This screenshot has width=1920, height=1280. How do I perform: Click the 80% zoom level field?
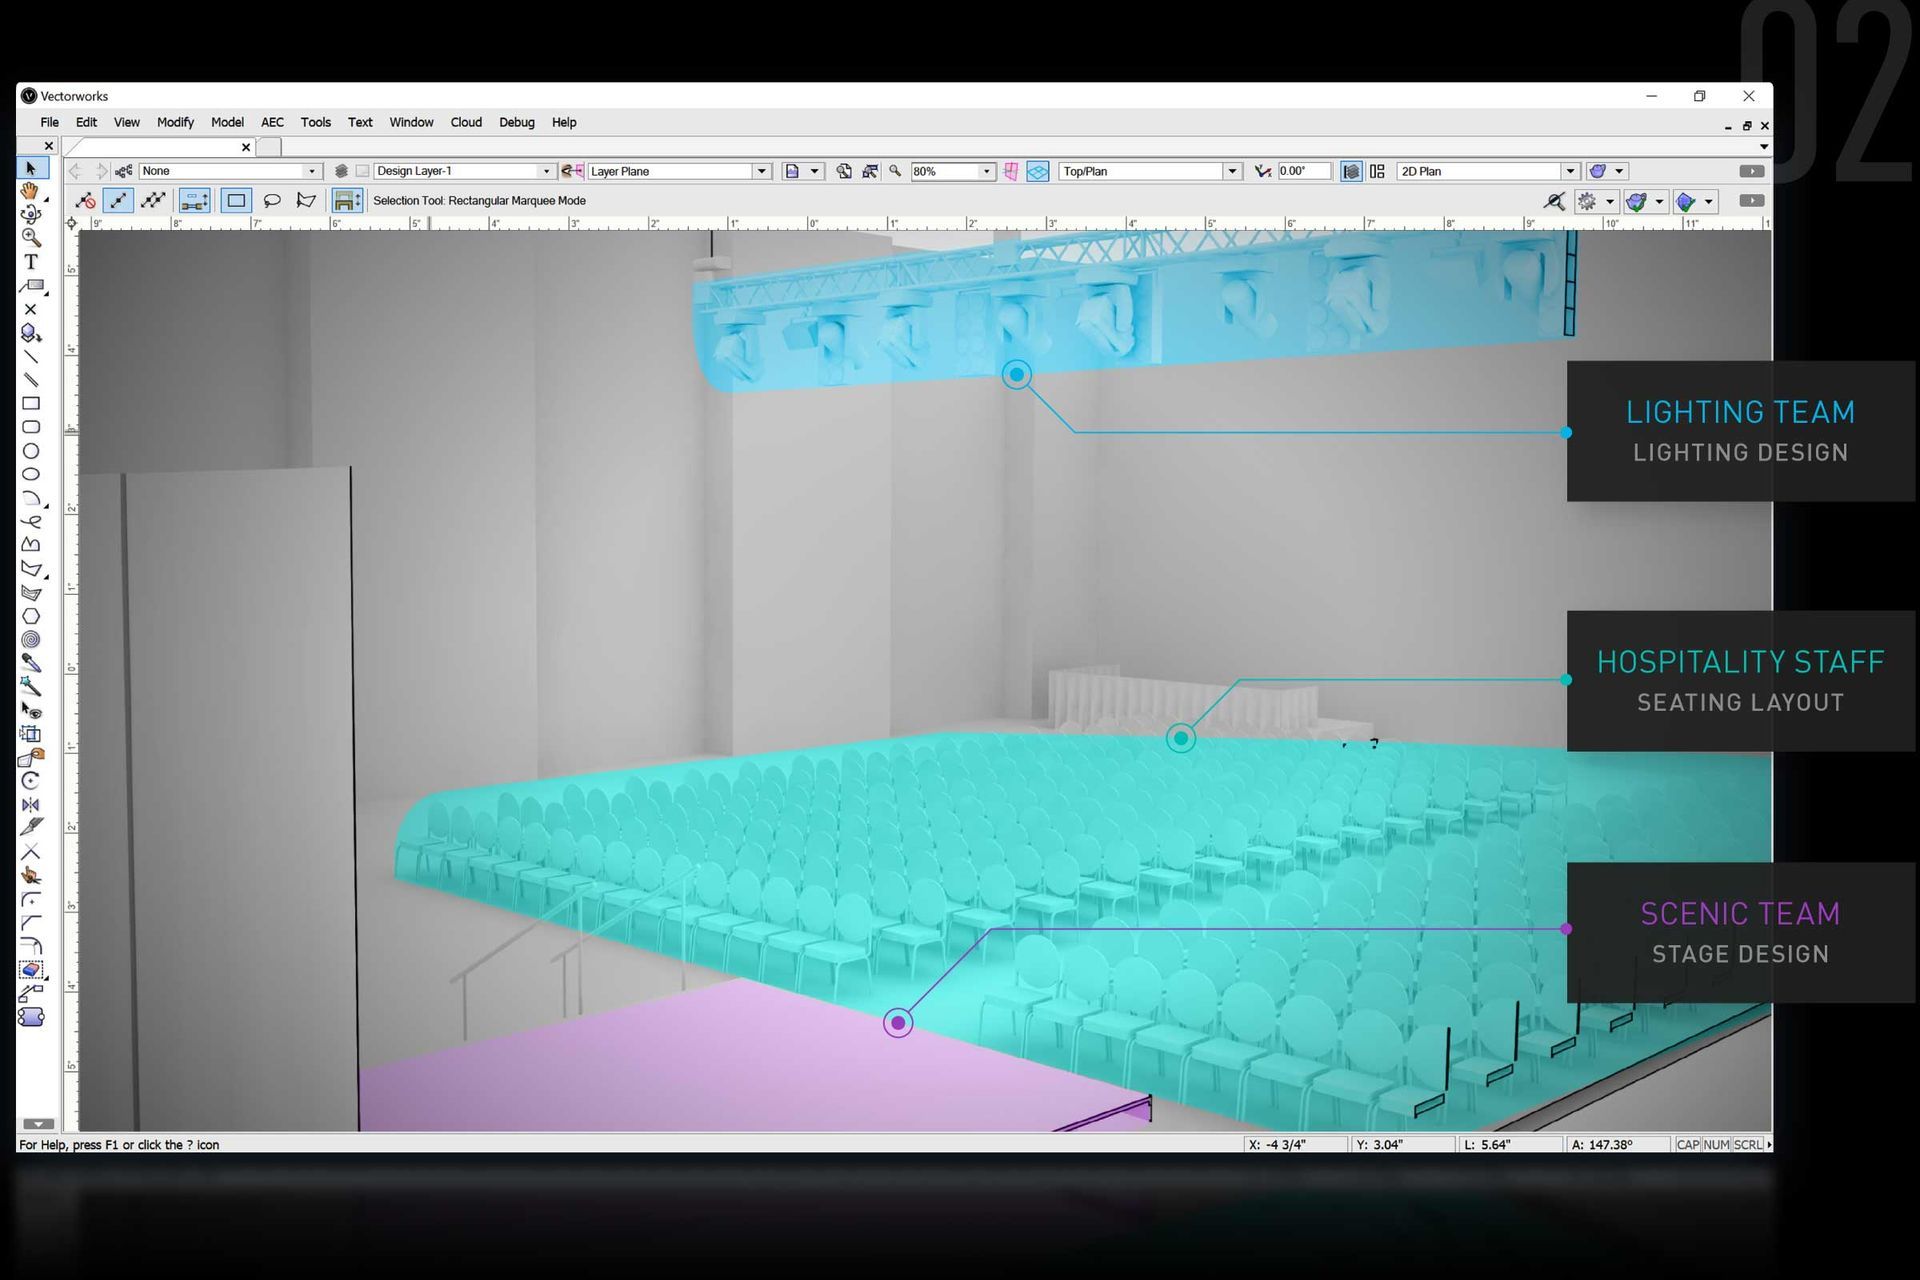(943, 172)
